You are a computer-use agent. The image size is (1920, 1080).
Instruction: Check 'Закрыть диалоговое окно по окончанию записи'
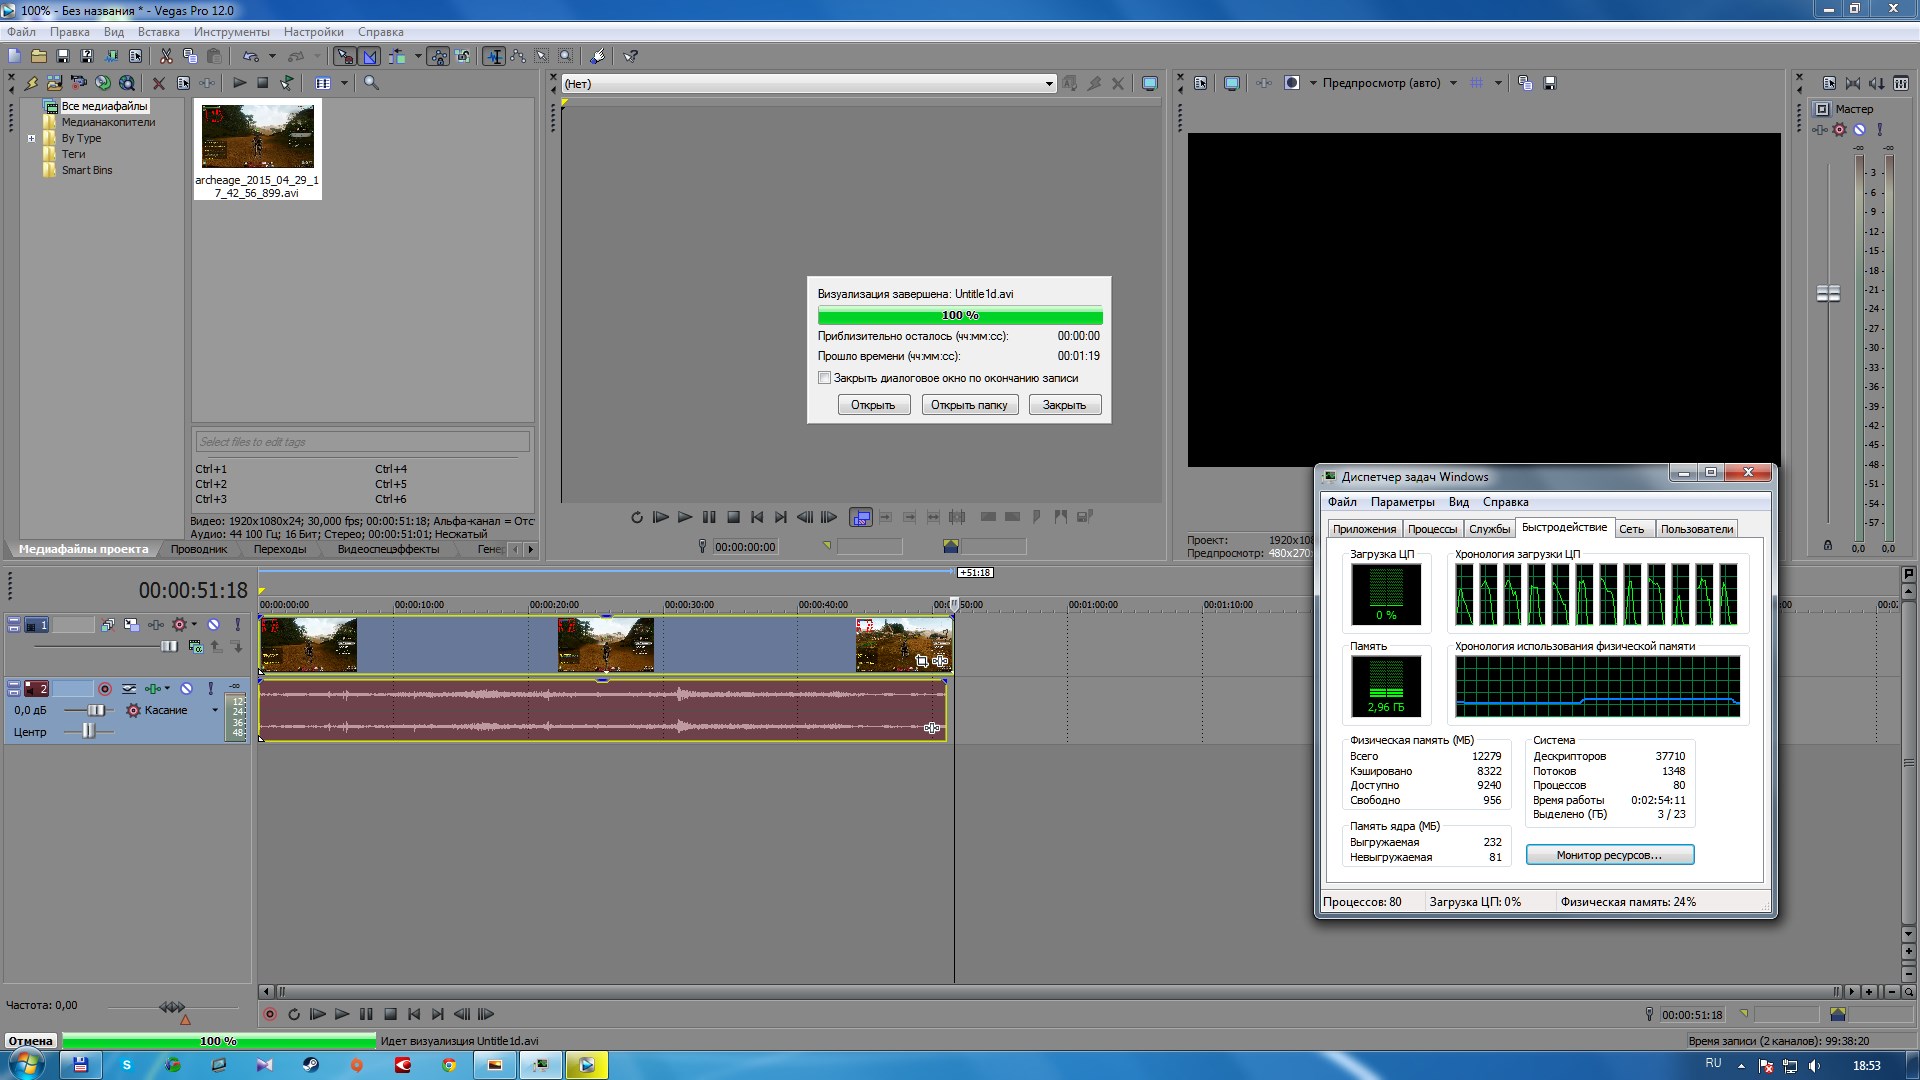824,378
